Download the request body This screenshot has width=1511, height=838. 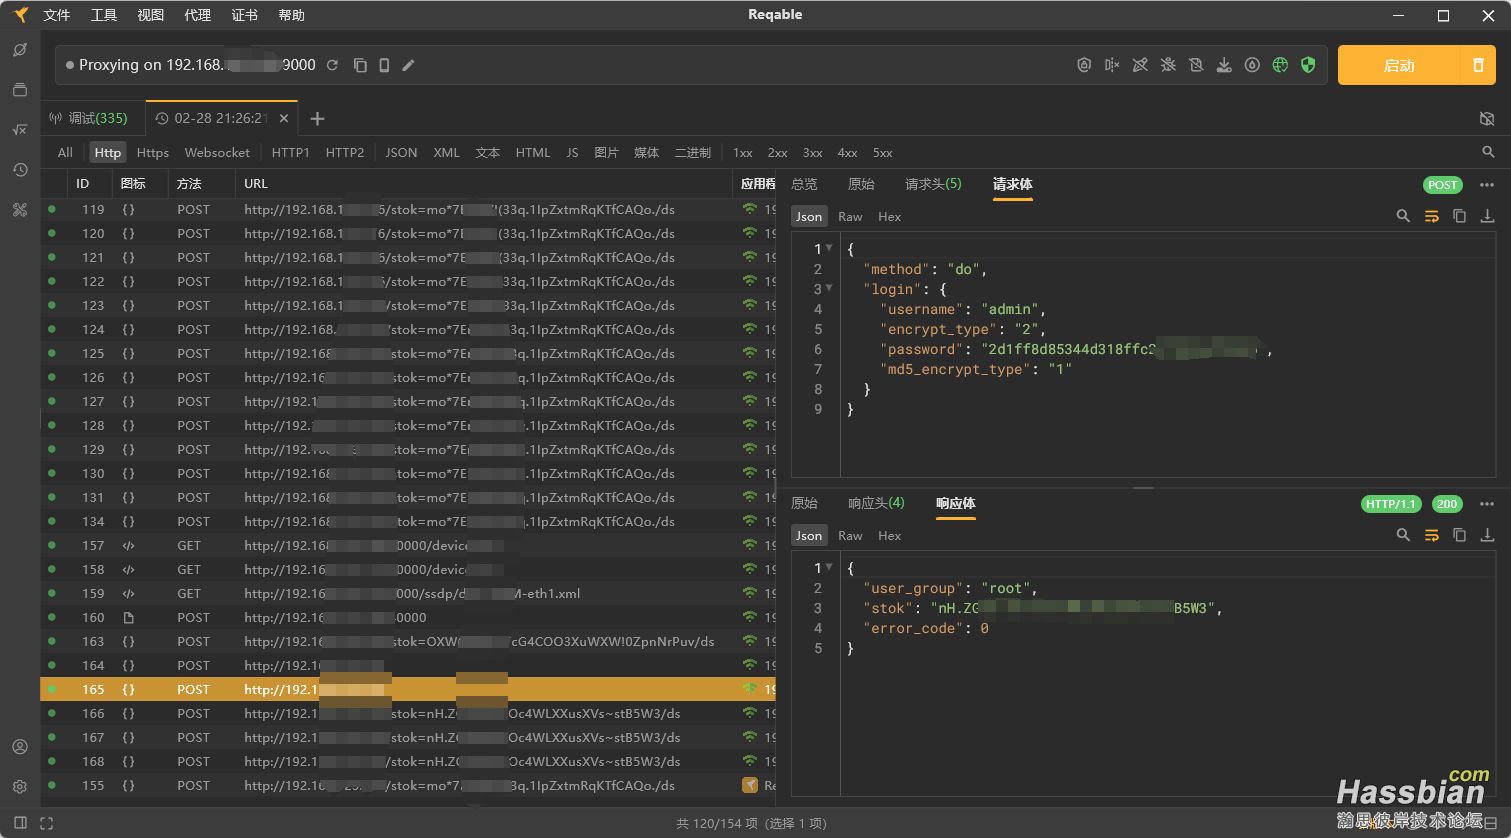pos(1487,216)
